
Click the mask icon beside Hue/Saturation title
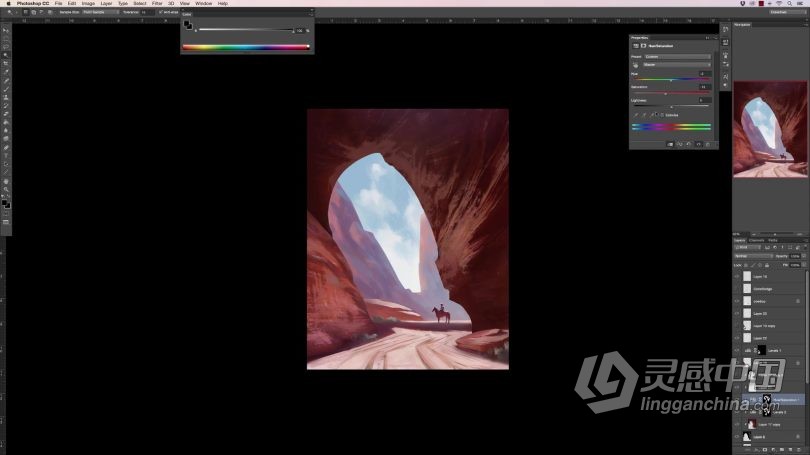point(644,45)
